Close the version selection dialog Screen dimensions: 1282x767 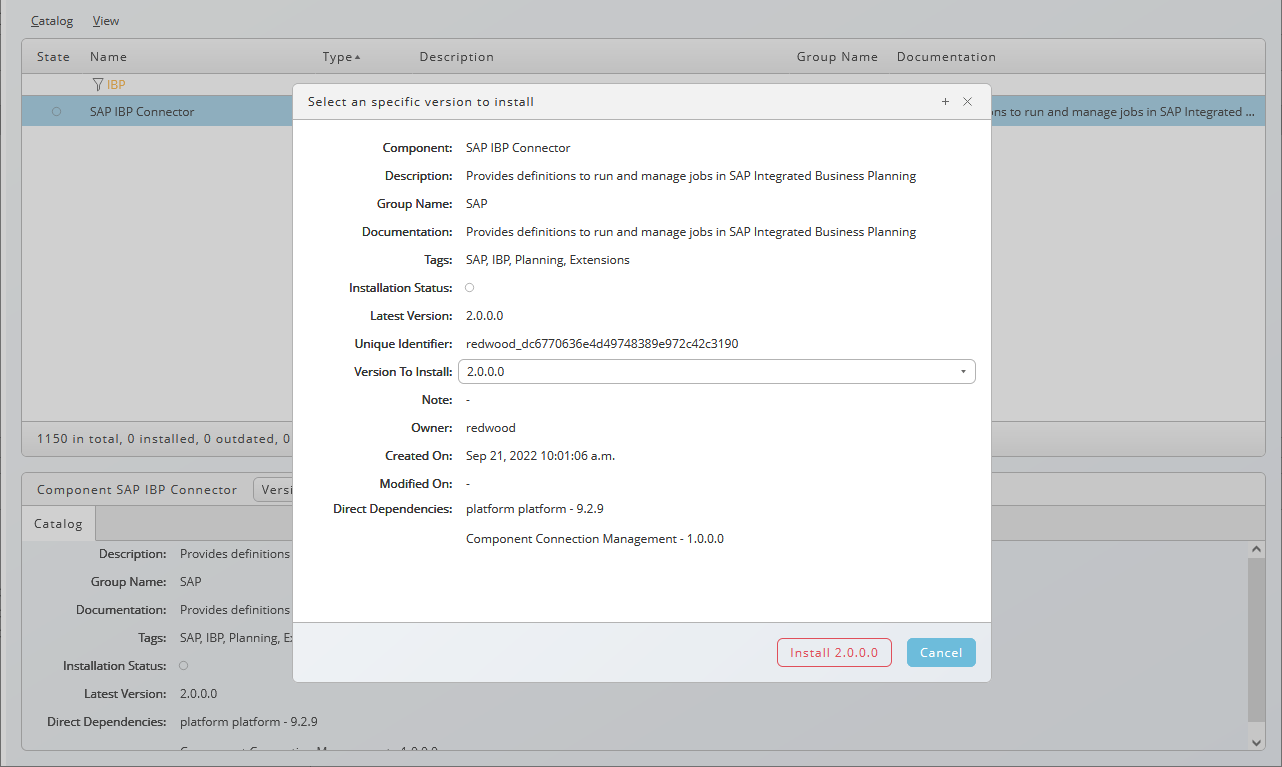click(x=967, y=102)
